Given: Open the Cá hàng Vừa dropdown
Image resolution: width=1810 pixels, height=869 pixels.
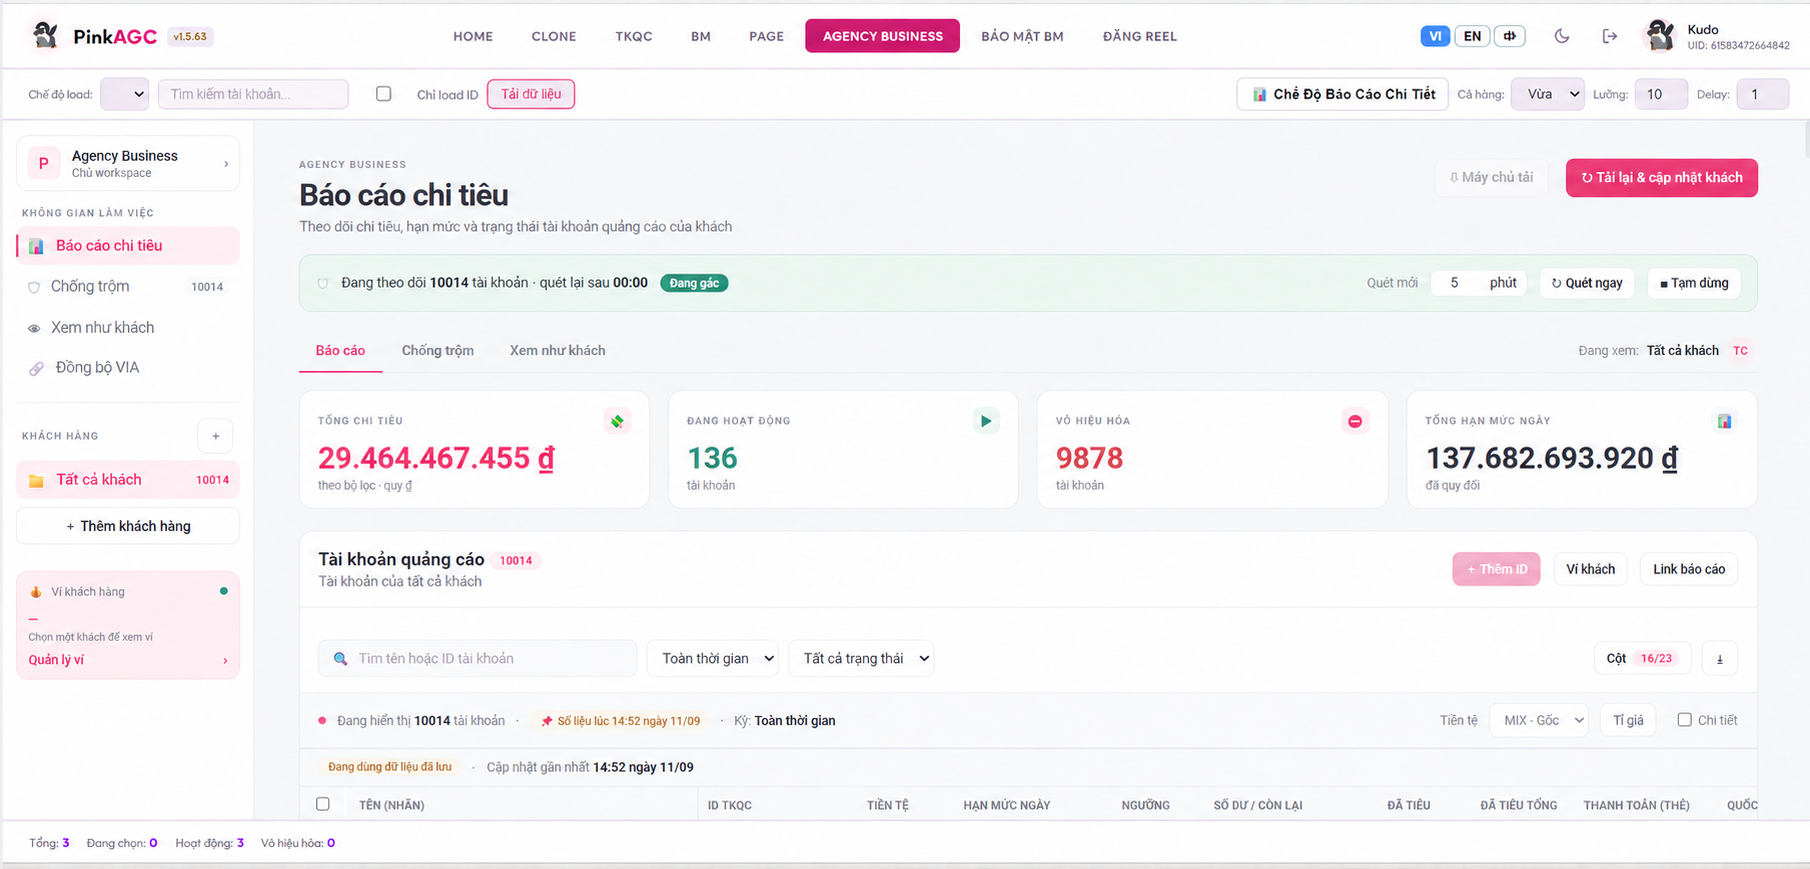Looking at the screenshot, I should coord(1547,94).
